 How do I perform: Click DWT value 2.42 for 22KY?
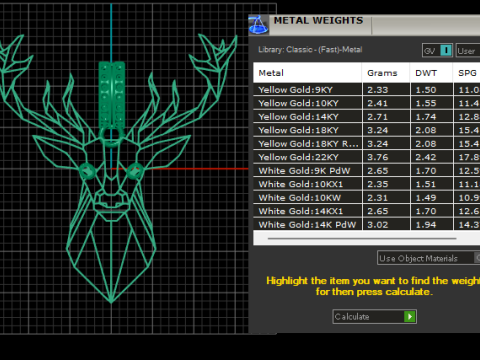[426, 157]
